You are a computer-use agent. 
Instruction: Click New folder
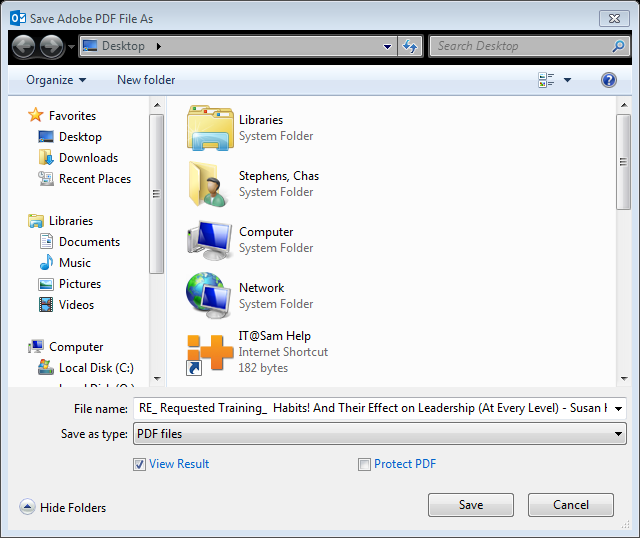146,80
